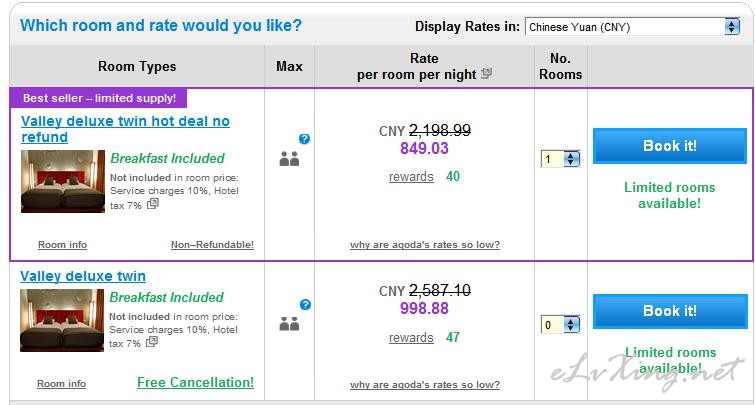The width and height of the screenshot is (755, 405).
Task: Open Display Rates currency dropdown
Action: coord(632,27)
